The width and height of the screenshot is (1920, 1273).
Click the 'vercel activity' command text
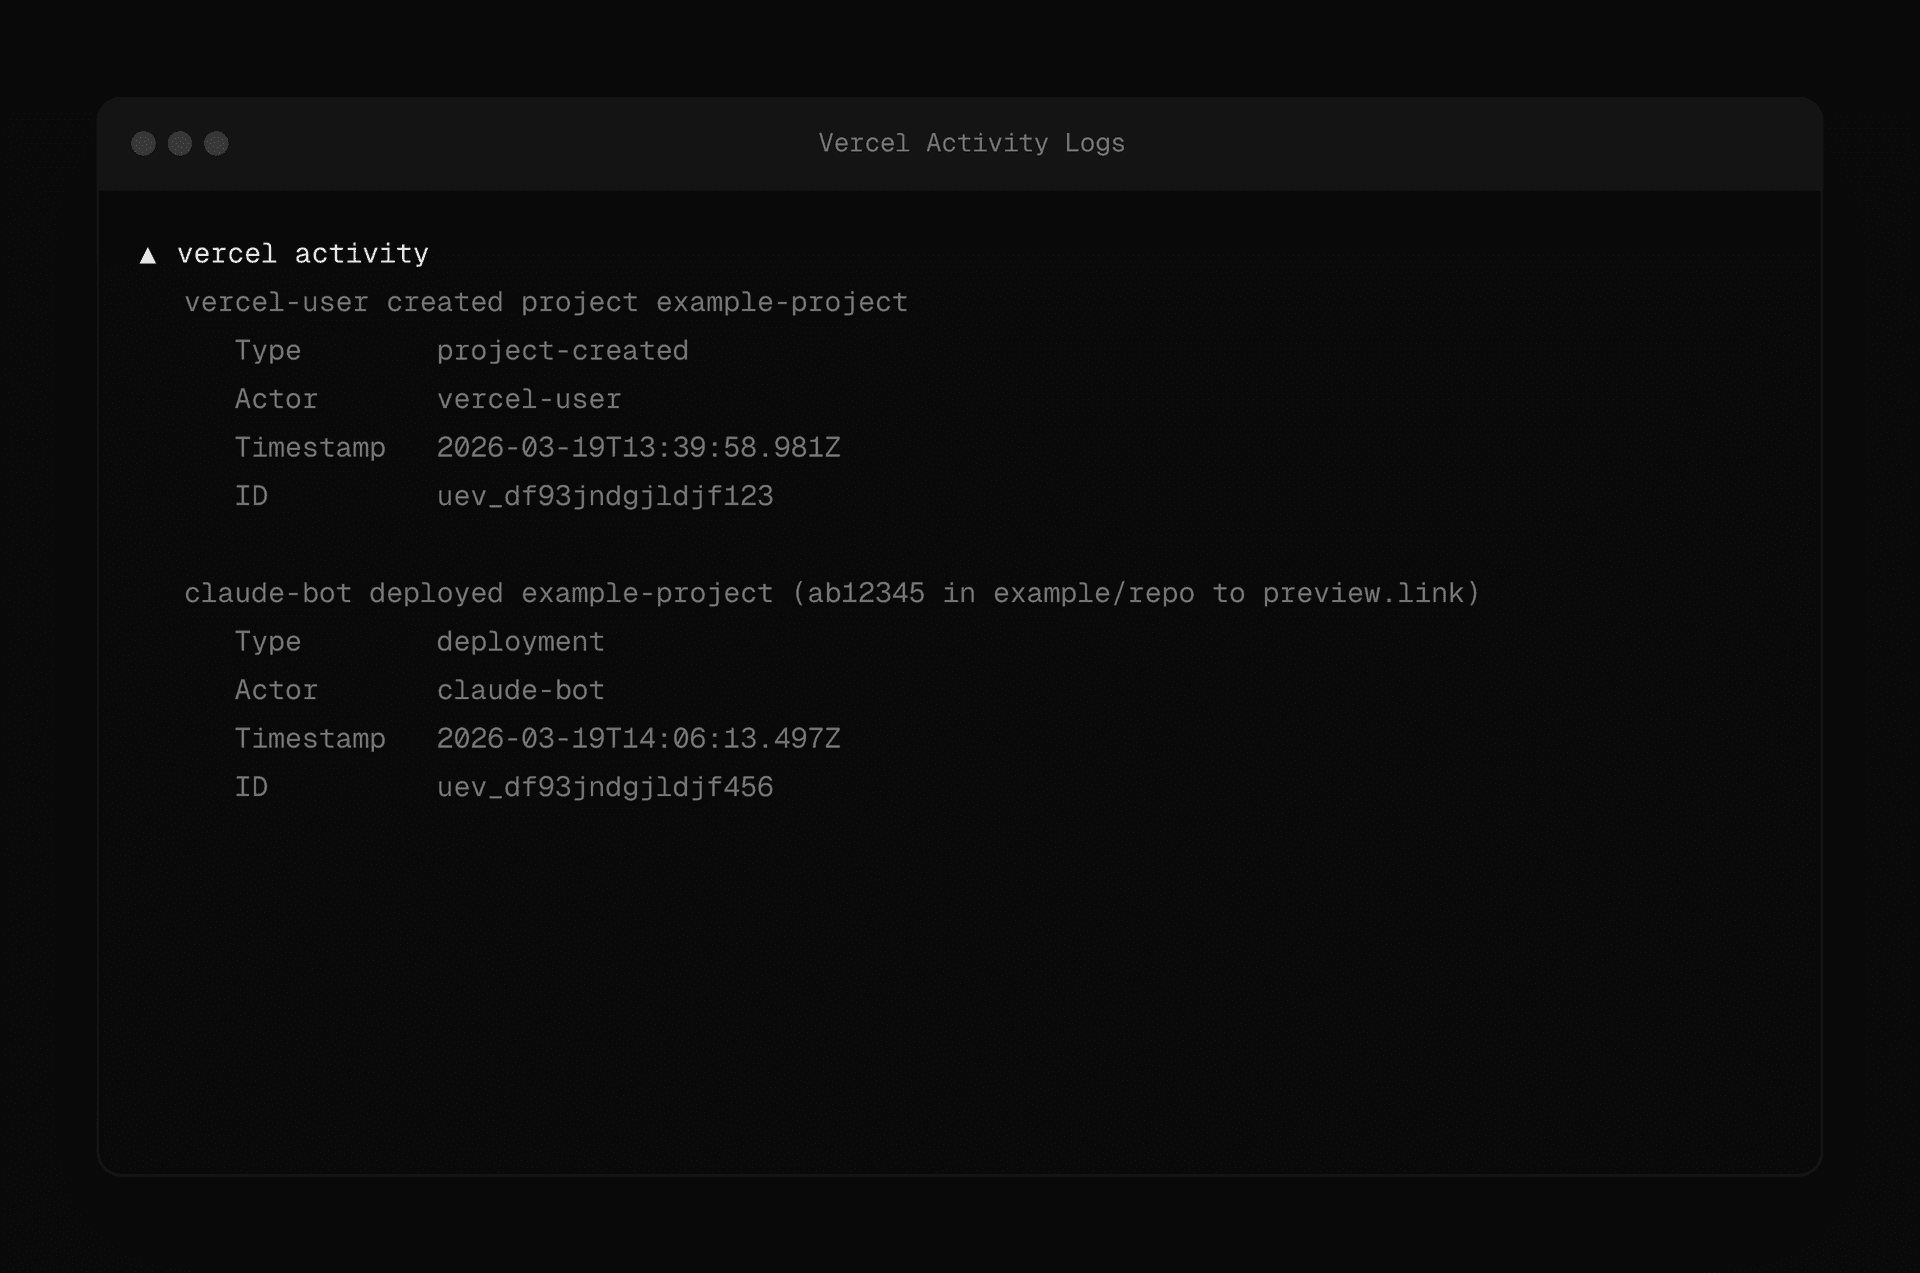[302, 254]
